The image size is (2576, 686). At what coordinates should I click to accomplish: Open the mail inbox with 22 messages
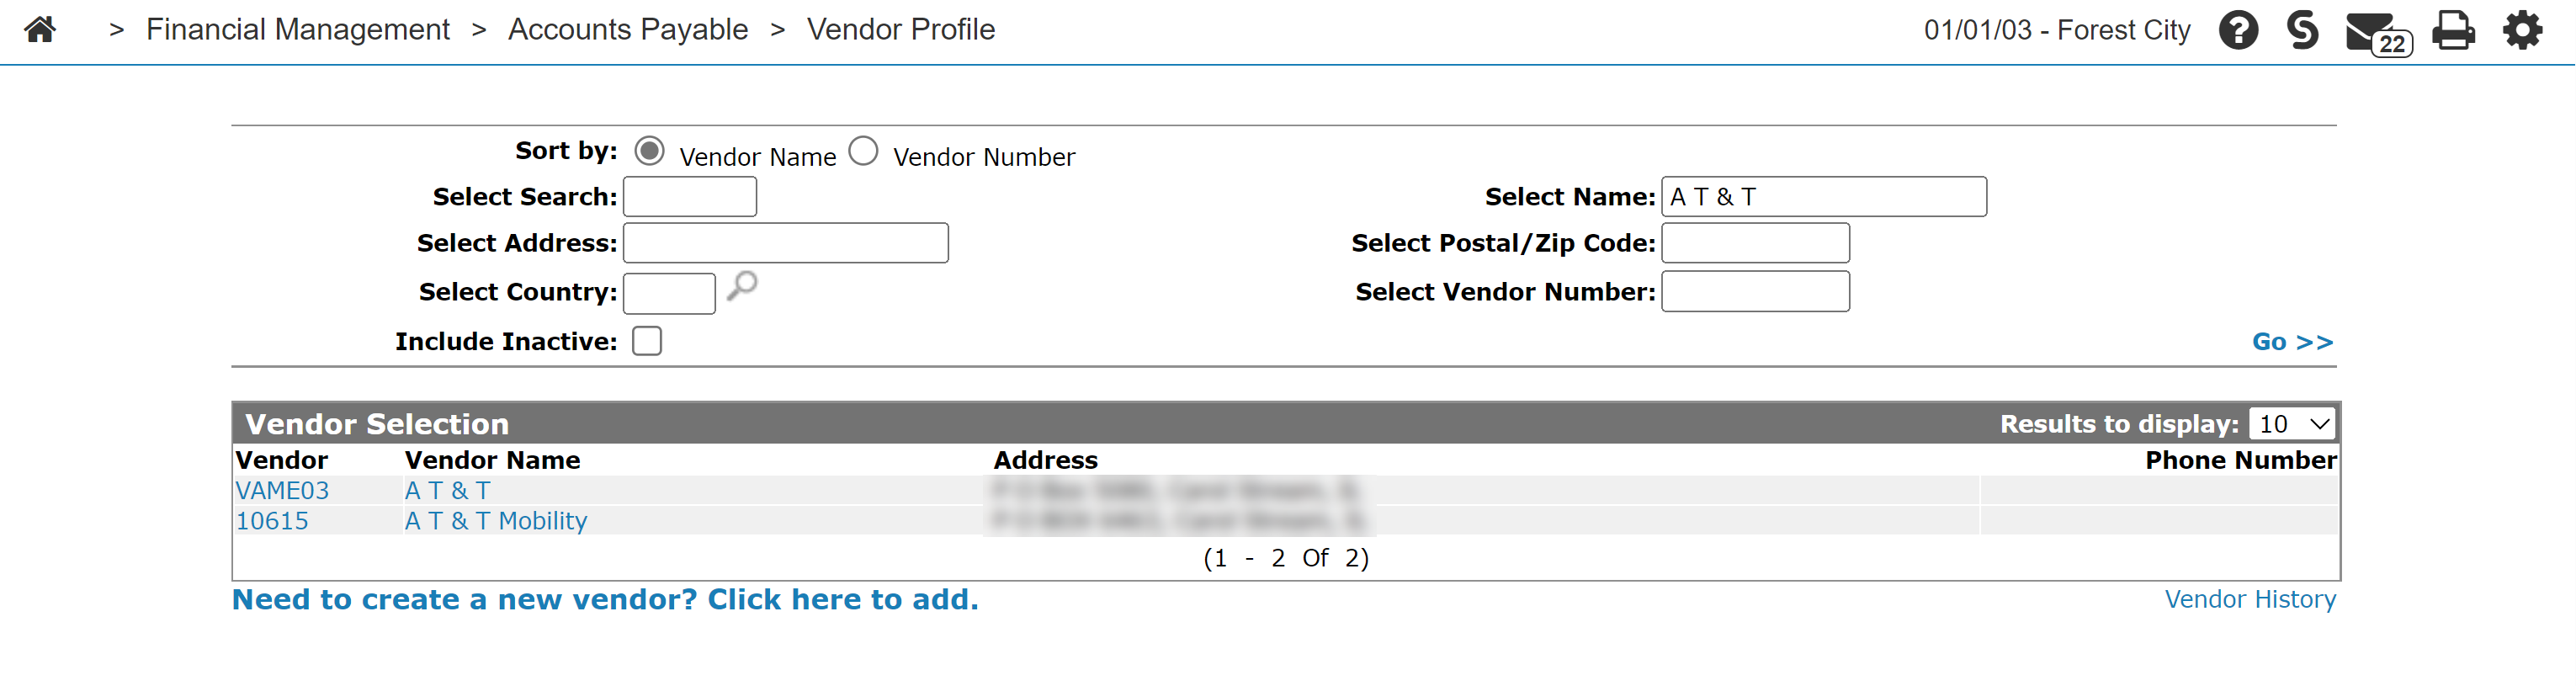click(2378, 33)
